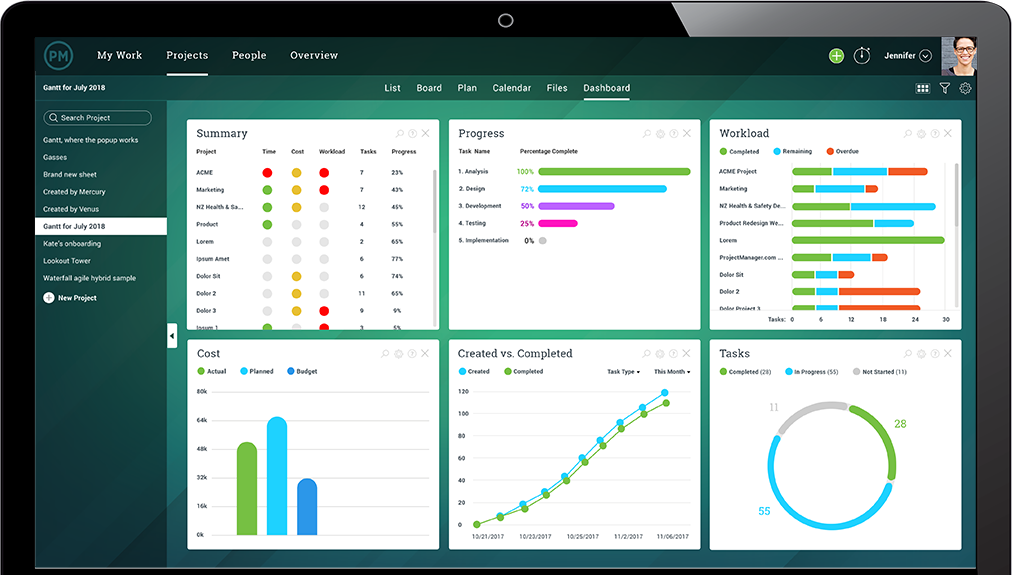The height and width of the screenshot is (575, 1012).
Task: Click help icon in Tasks widget
Action: (x=935, y=354)
